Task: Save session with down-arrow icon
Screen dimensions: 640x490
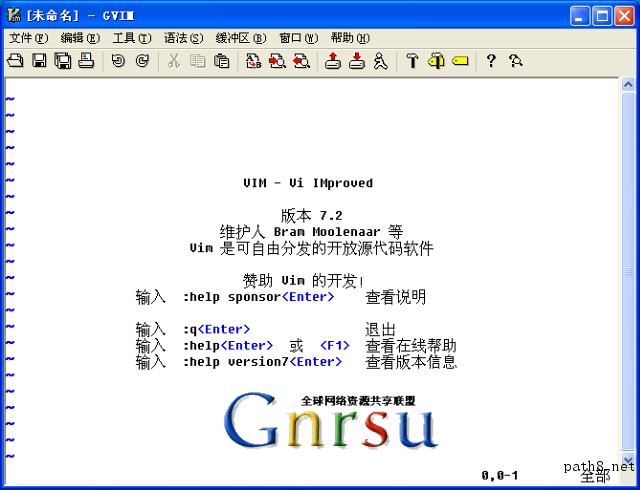Action: pyautogui.click(x=357, y=61)
